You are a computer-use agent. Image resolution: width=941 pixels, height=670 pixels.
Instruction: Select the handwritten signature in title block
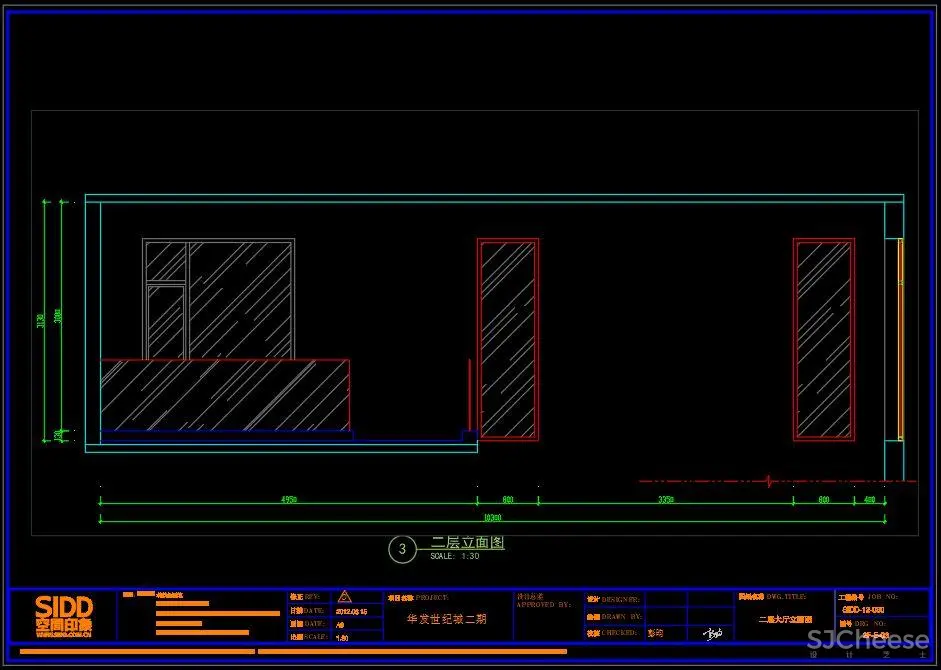point(712,633)
